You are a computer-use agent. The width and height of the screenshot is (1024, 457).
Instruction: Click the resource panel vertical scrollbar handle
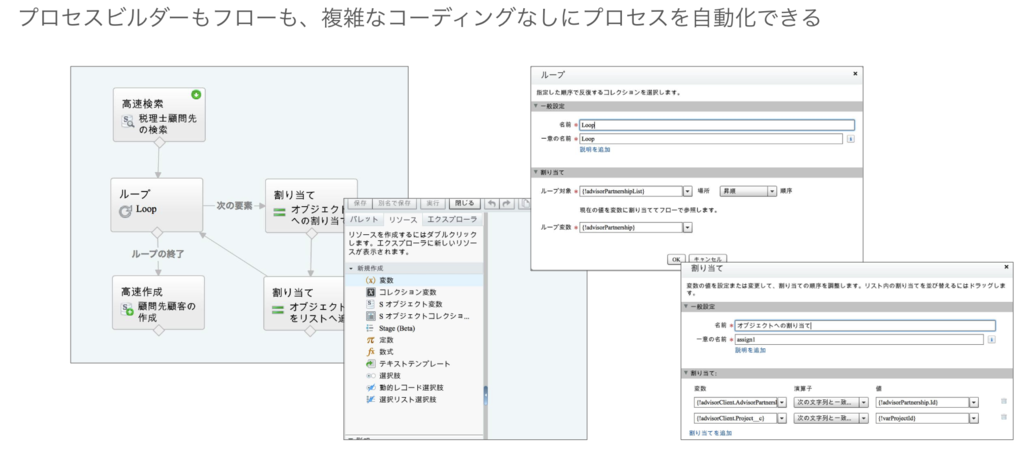pyautogui.click(x=485, y=396)
